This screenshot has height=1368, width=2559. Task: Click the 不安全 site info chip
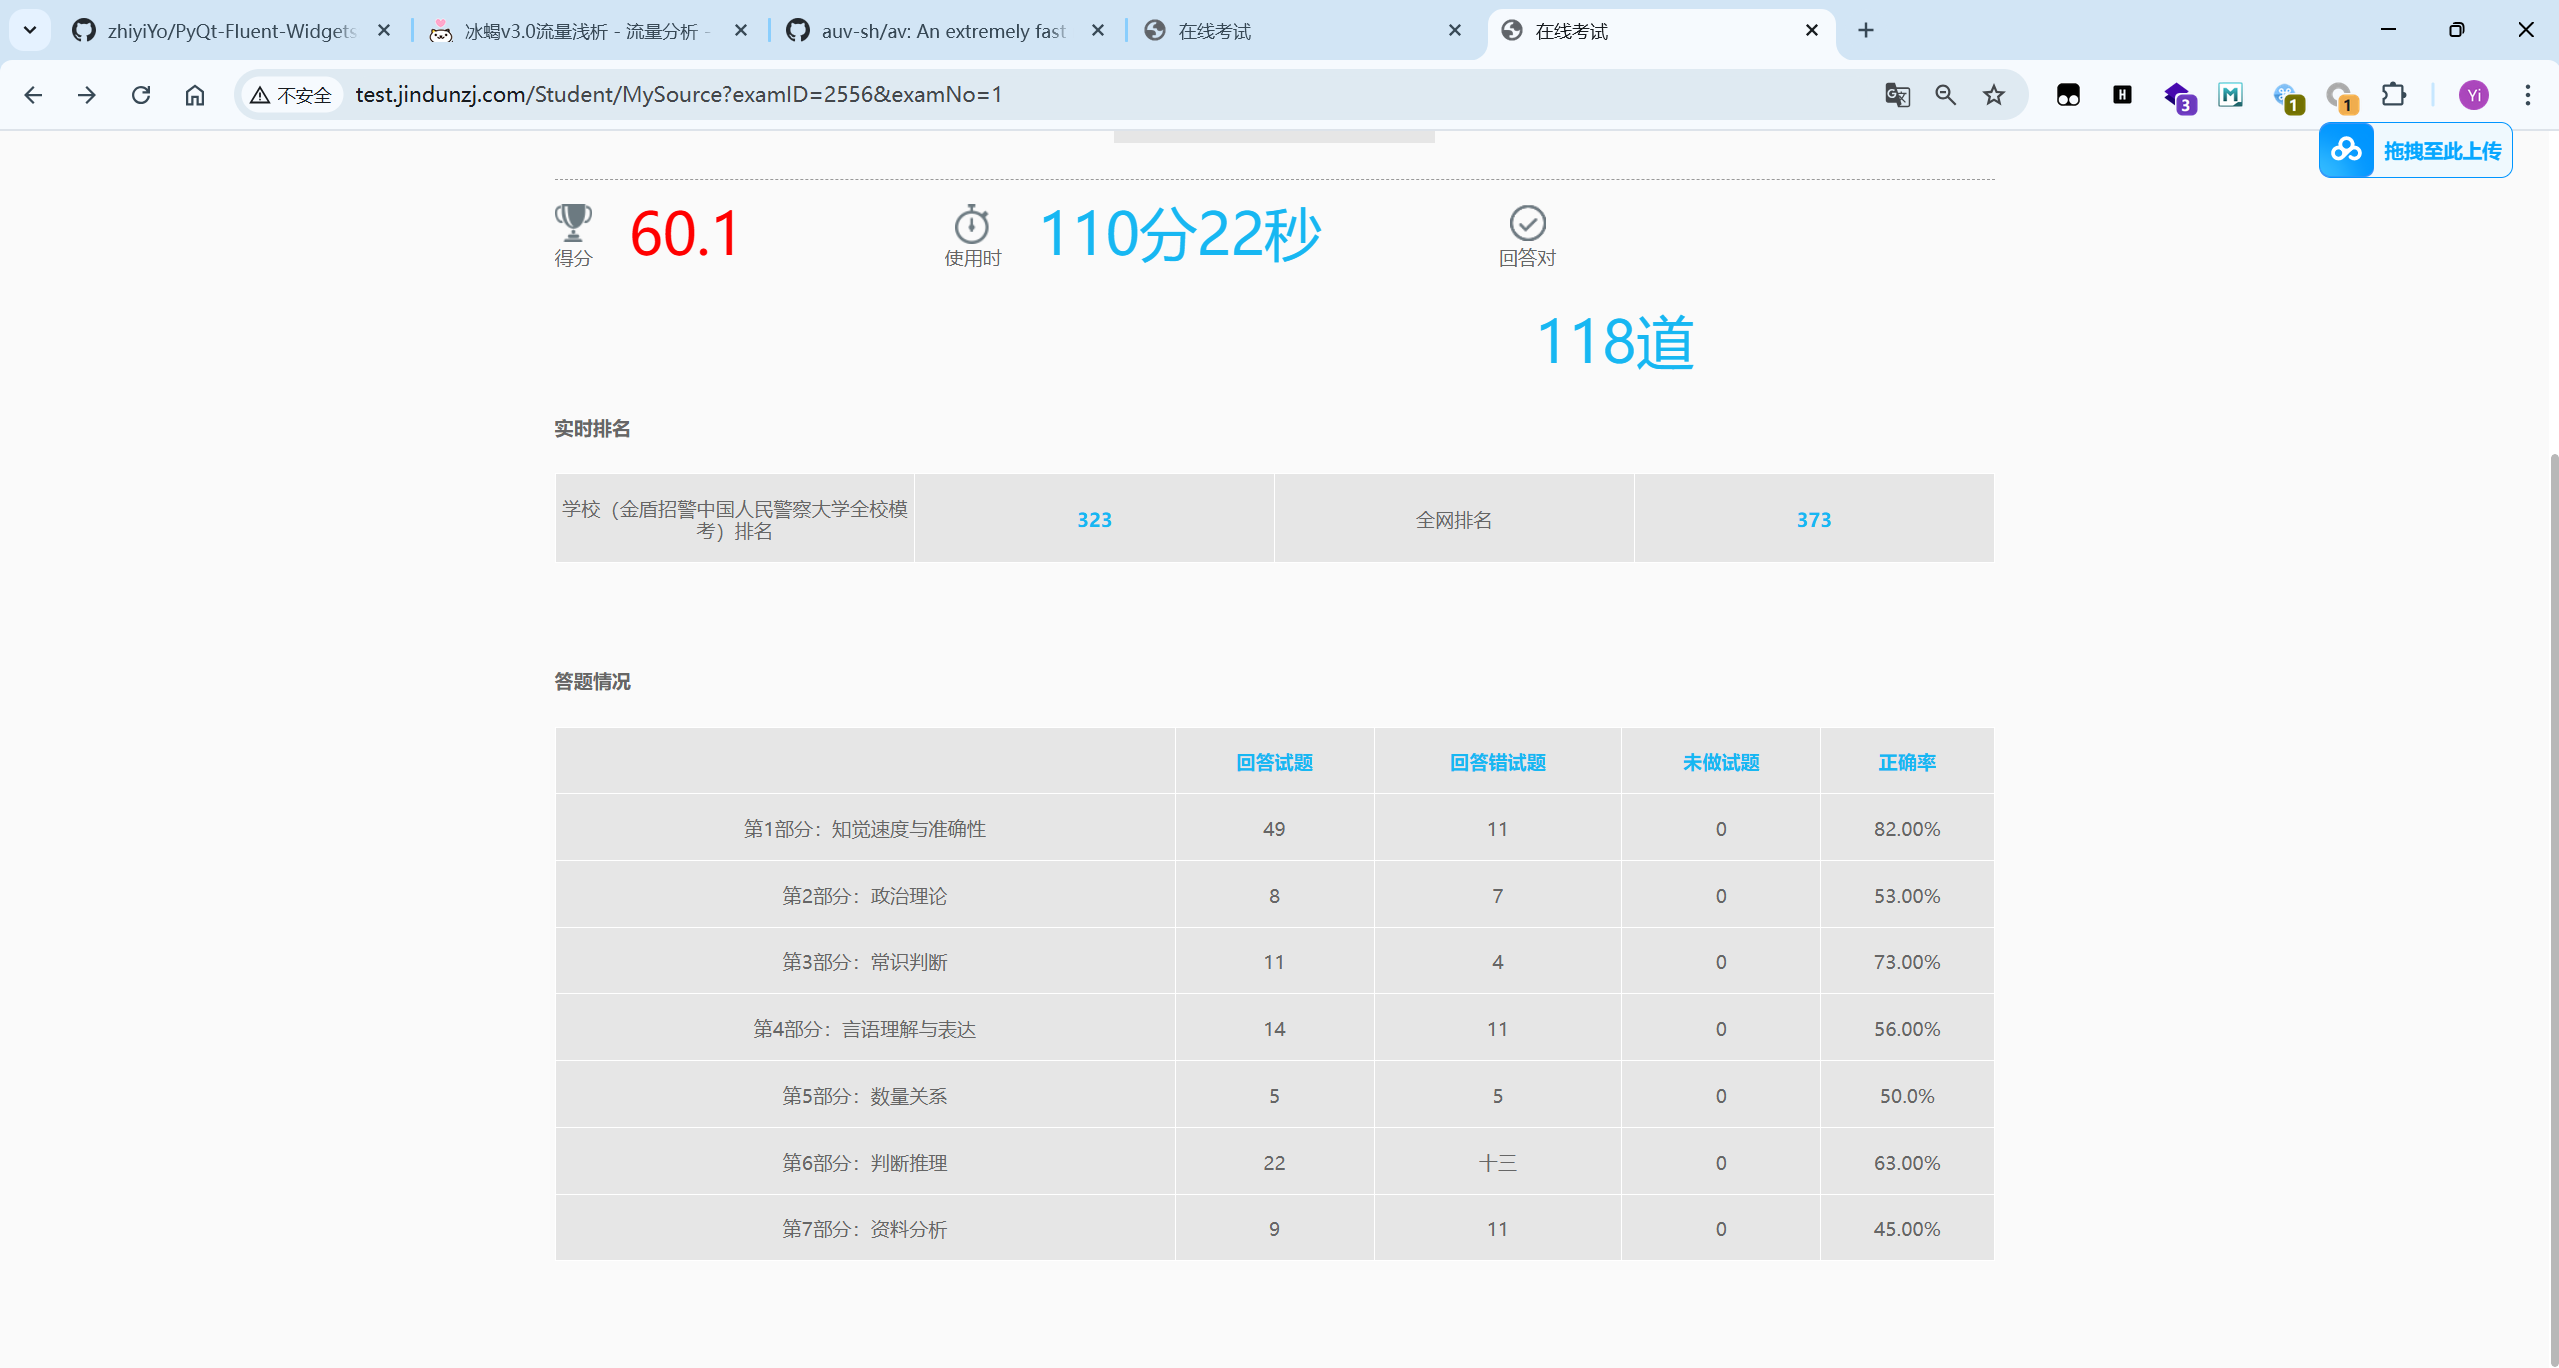point(291,95)
